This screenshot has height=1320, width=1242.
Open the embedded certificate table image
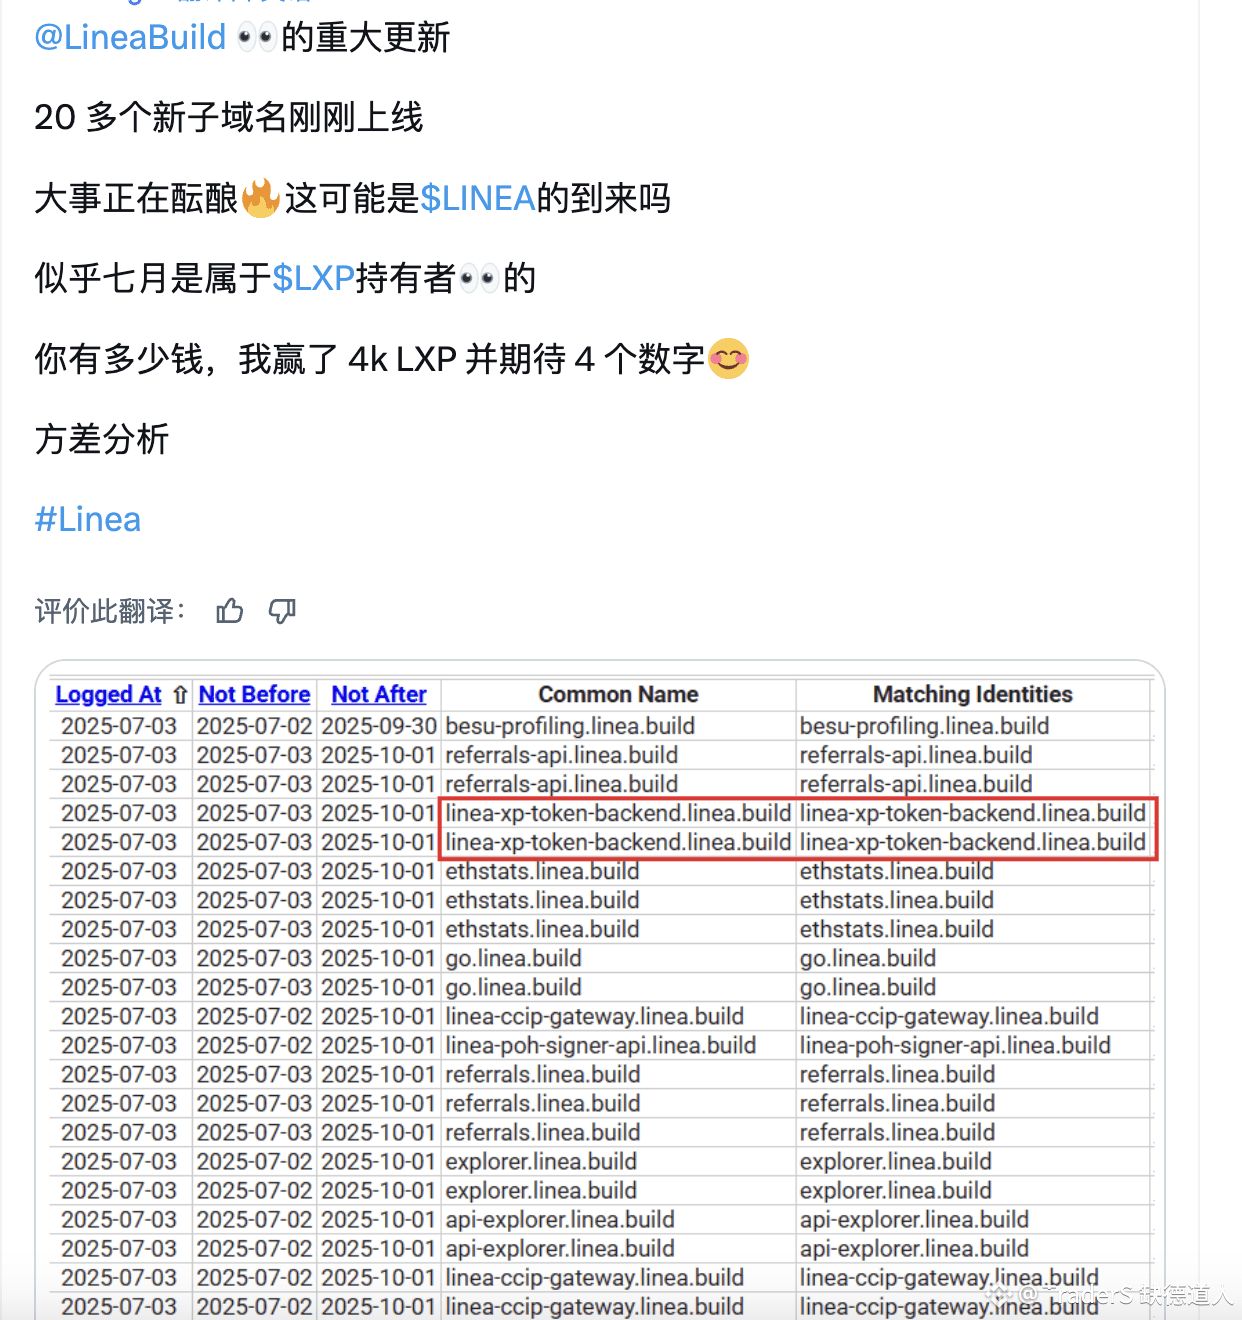click(600, 990)
